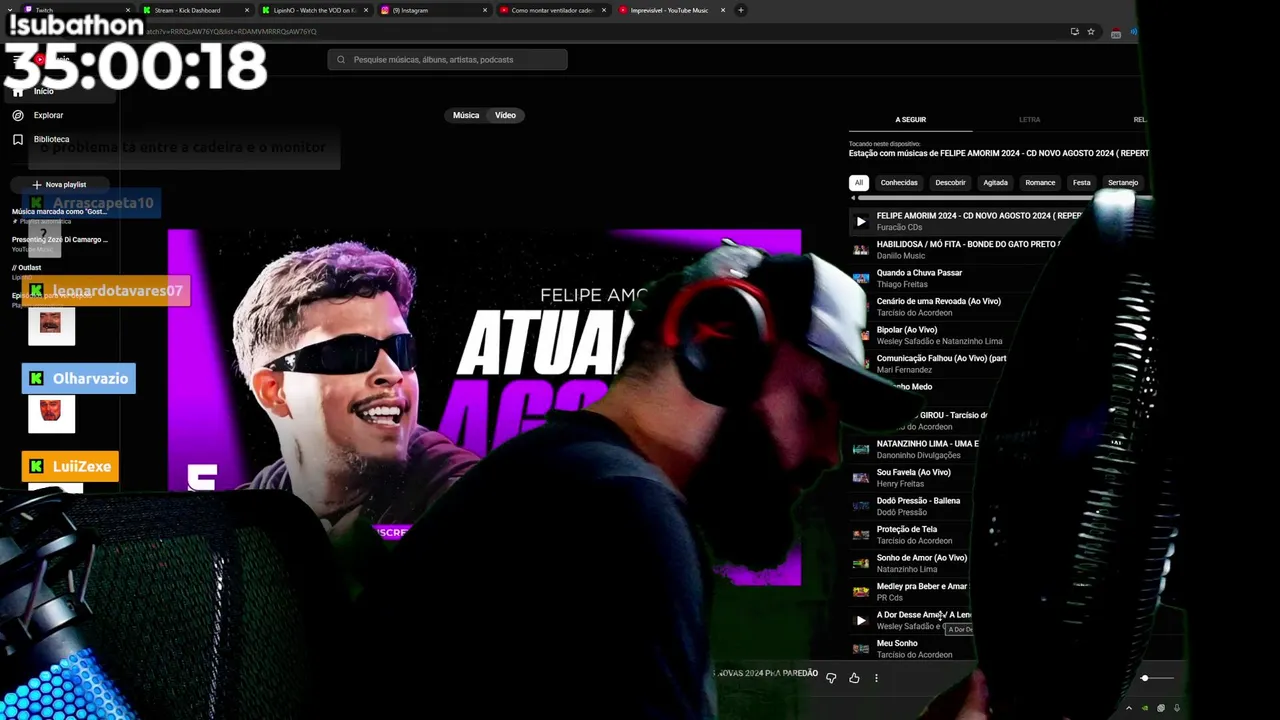The height and width of the screenshot is (720, 1280).
Task: Open Cenário de uma Revoada (Ao Vivo) song
Action: (938, 301)
